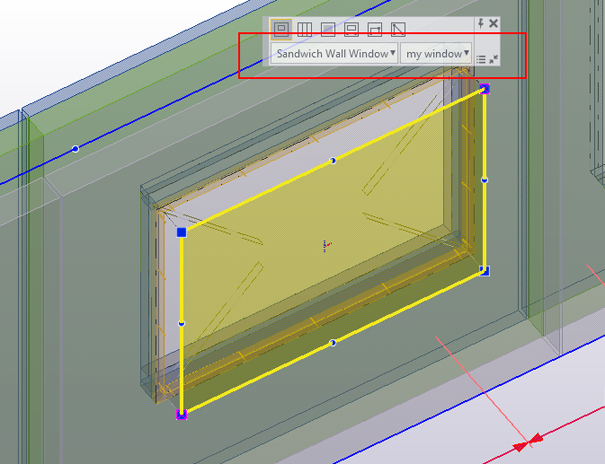Select the top-left blue square corner handle
The width and height of the screenshot is (605, 464).
pyautogui.click(x=181, y=232)
